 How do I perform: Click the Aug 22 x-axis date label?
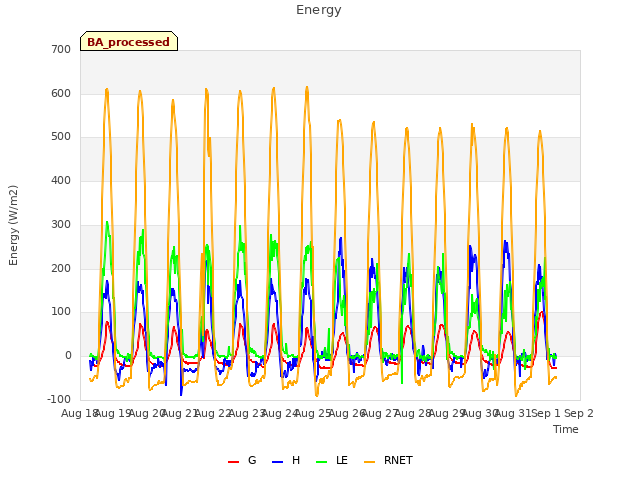(213, 413)
